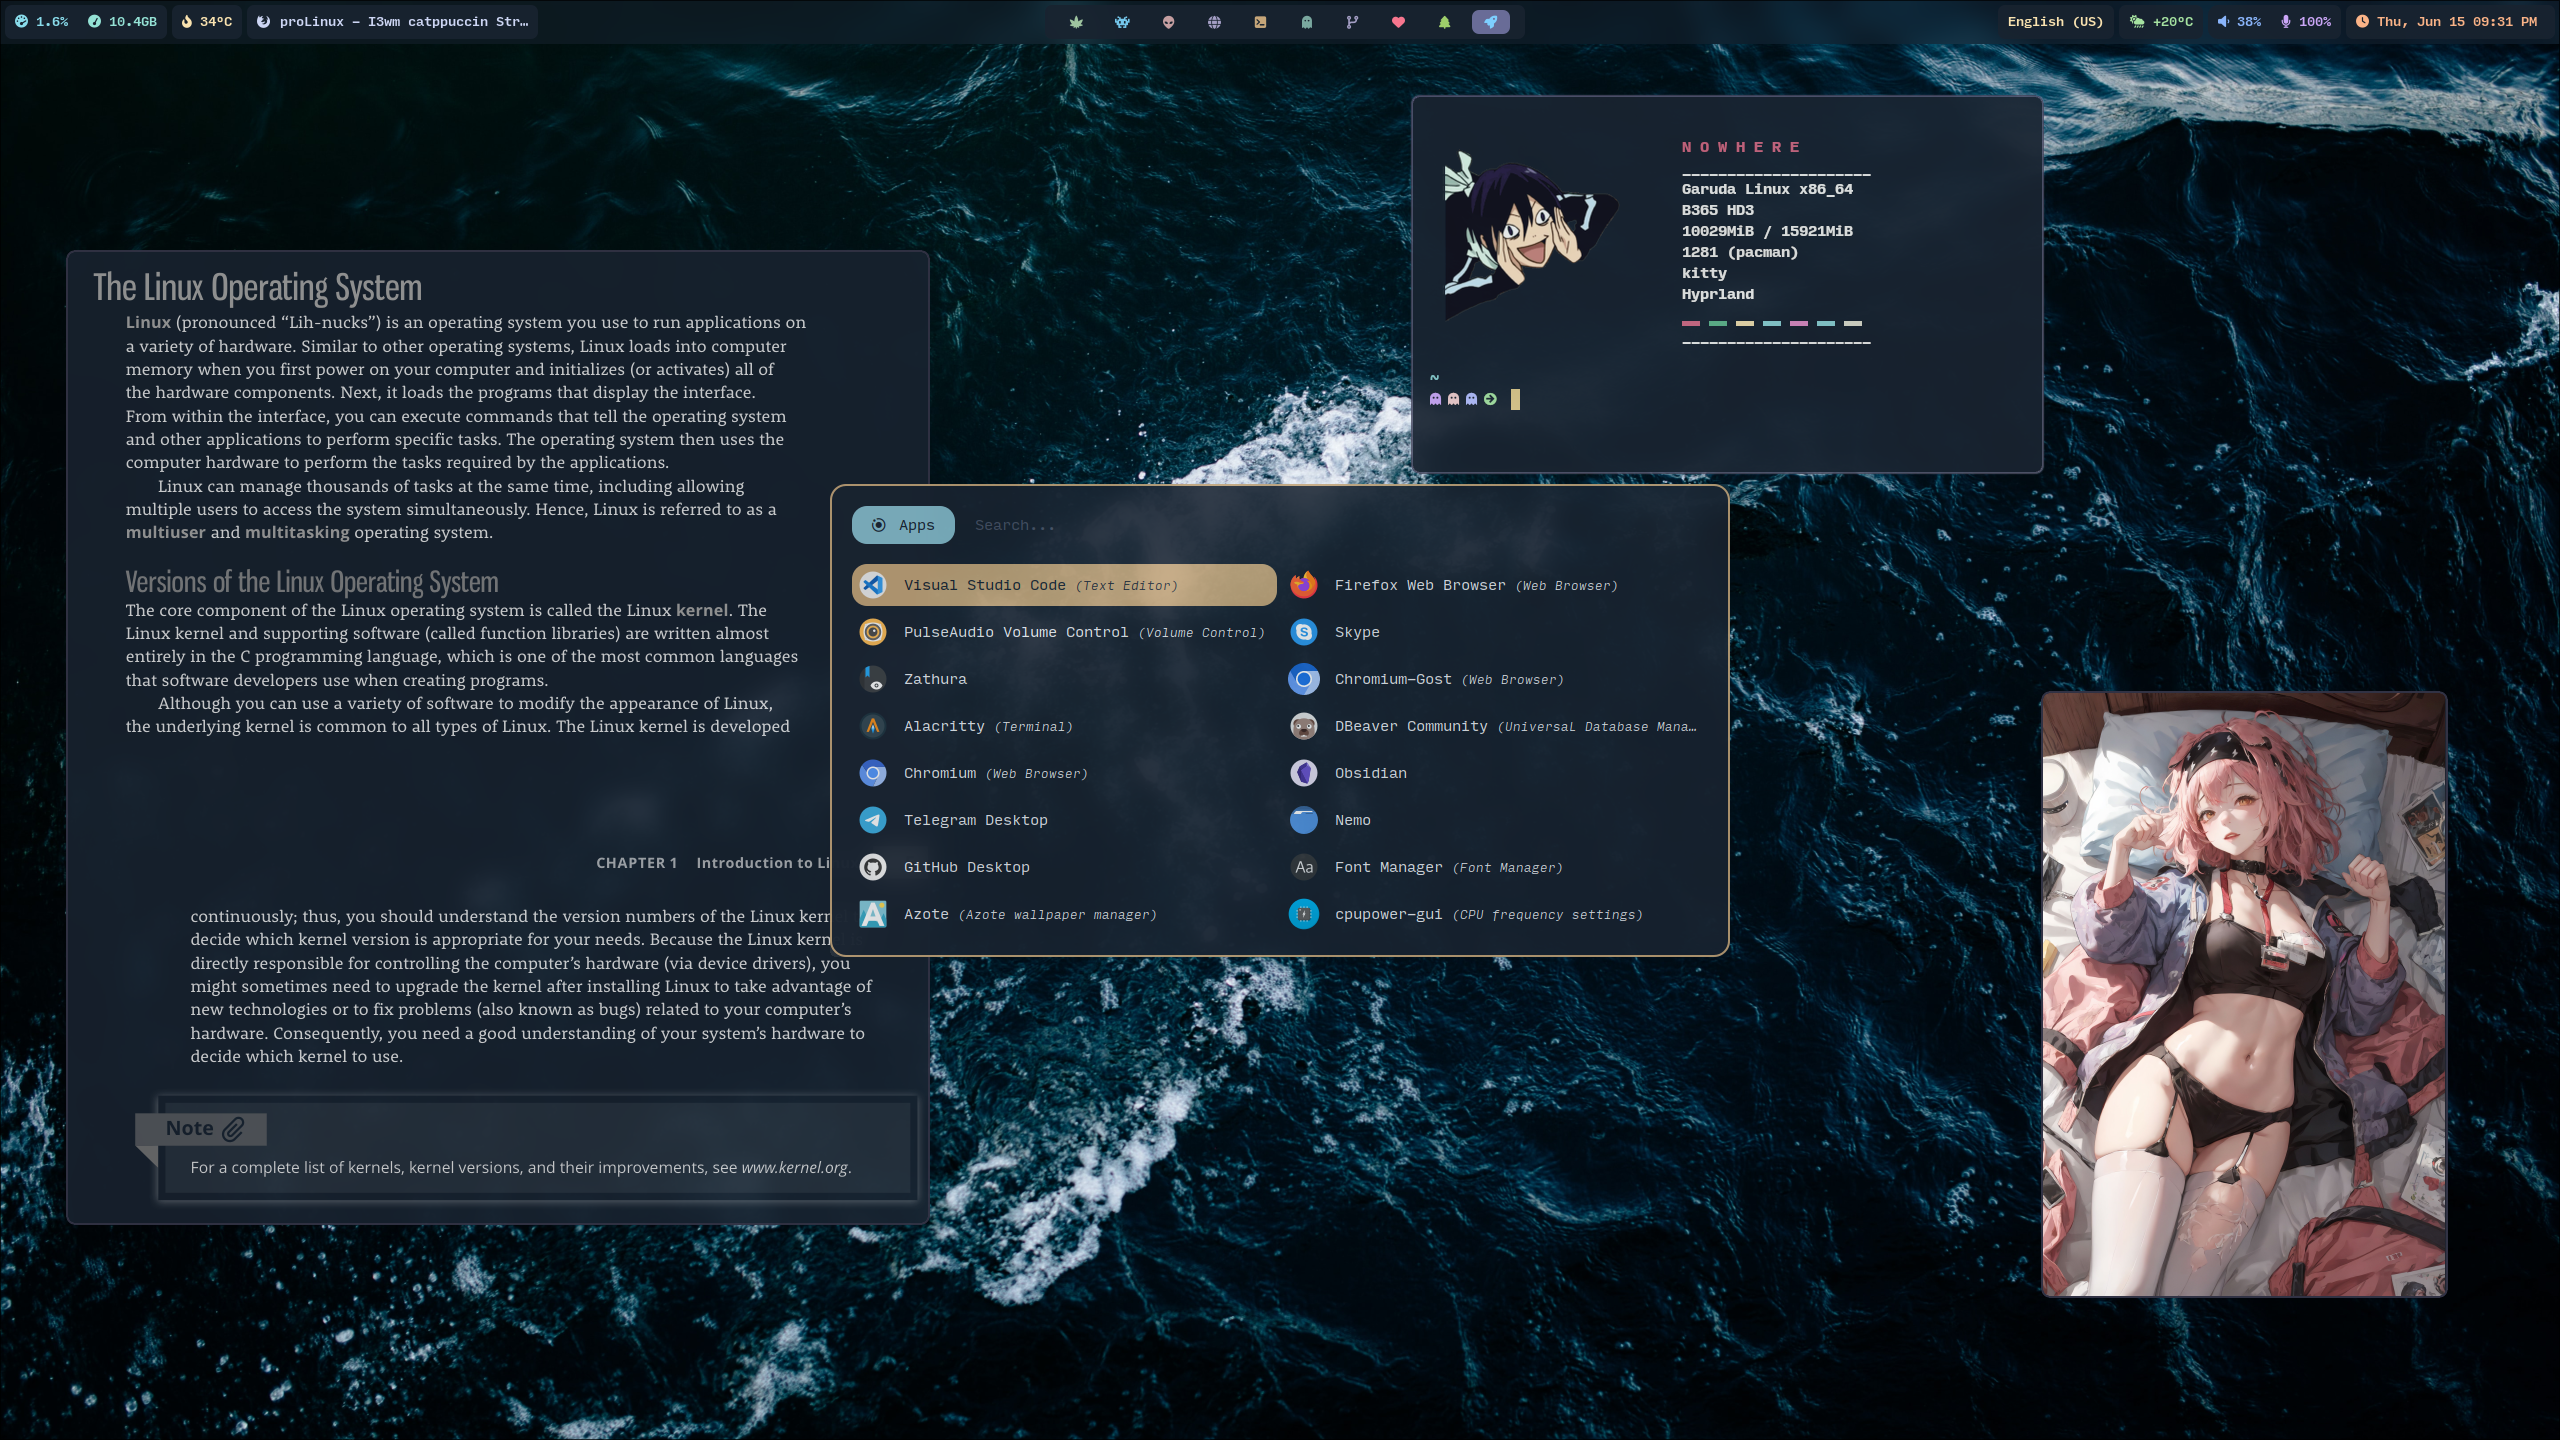Switch to the globe icon workspace
Screen dimensions: 2560x1440
(x=1214, y=22)
